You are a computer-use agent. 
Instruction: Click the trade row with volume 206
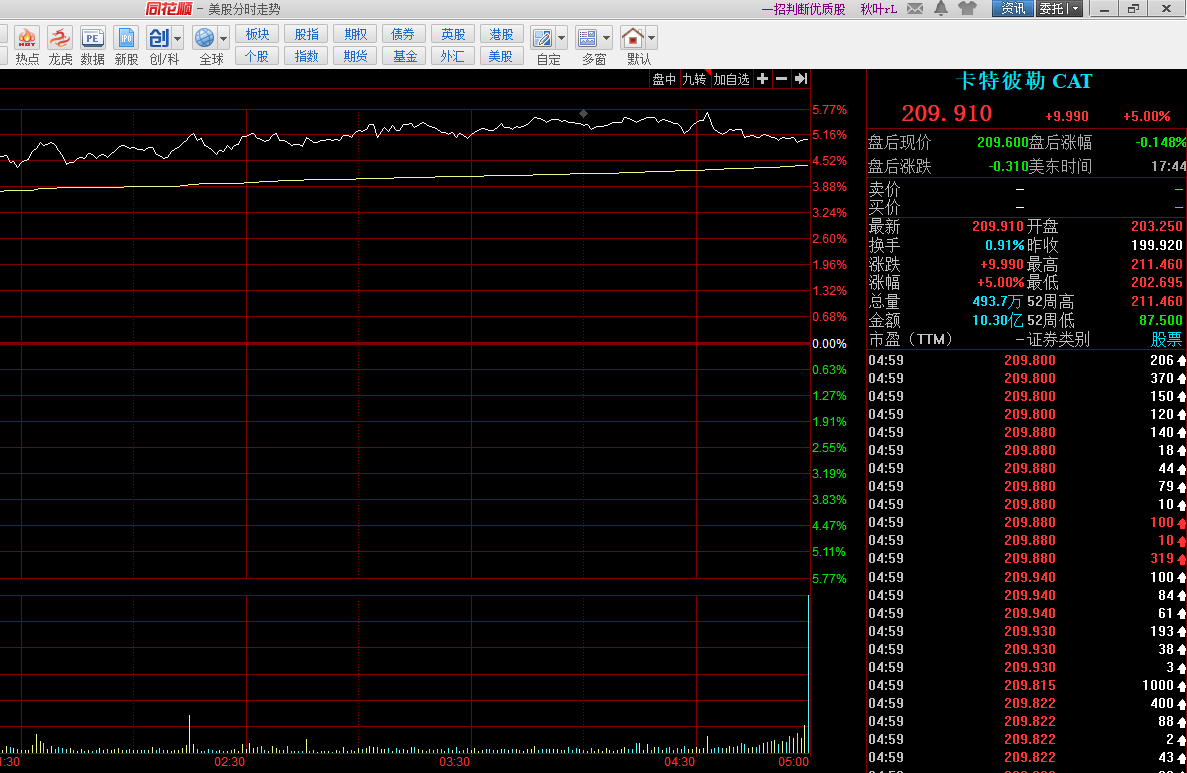point(1027,360)
